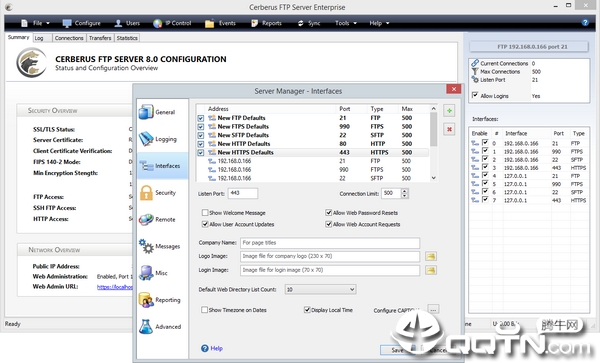
Task: Toggle Allow Web Password Resets checkbox
Action: click(x=328, y=213)
